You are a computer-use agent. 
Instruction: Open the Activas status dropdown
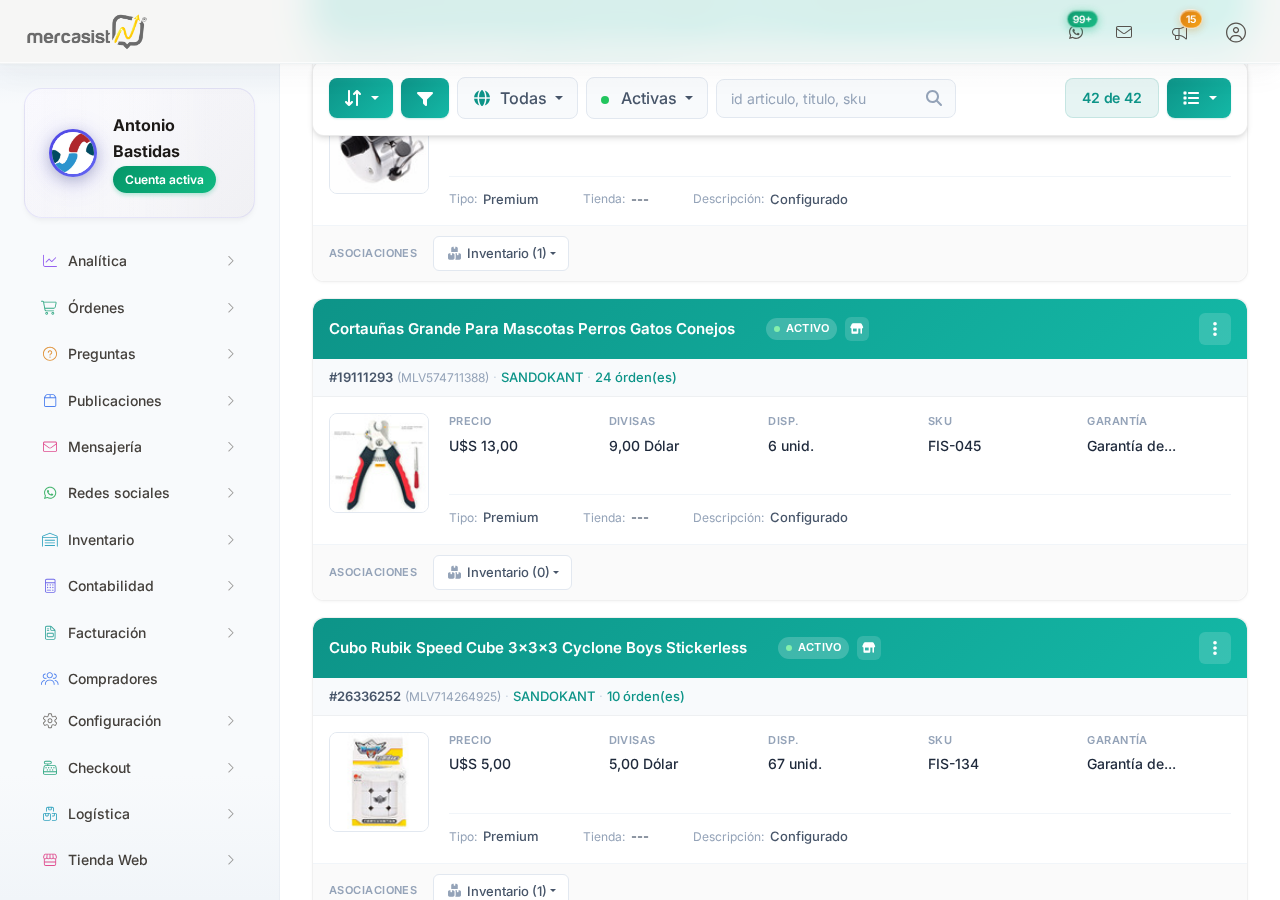click(647, 98)
